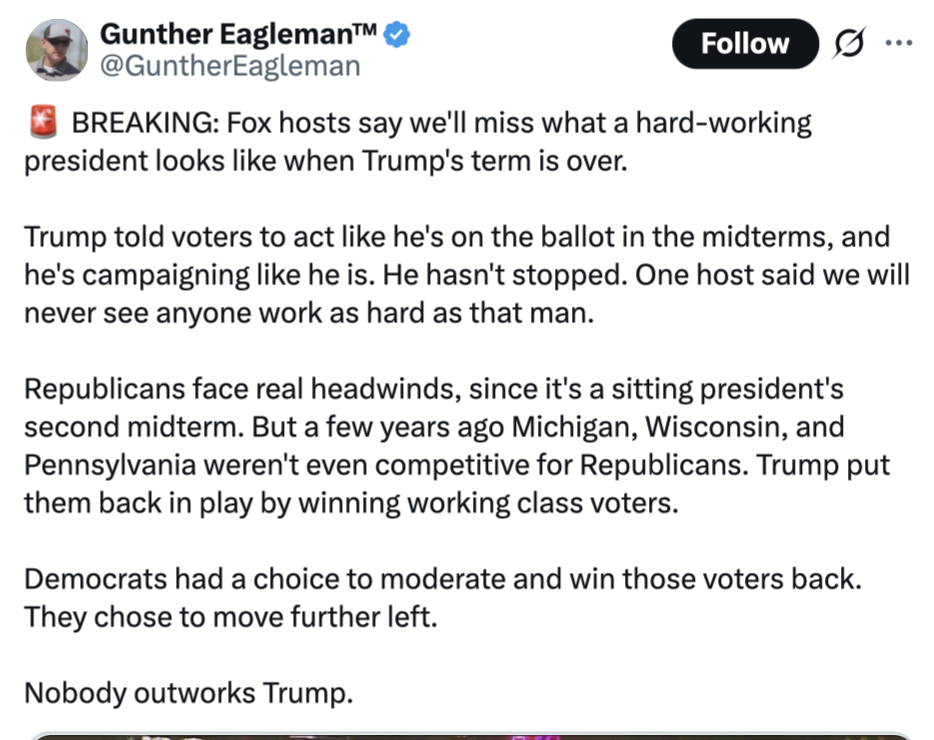934x740 pixels.
Task: Visit the @GuntherEagleman handle link
Action: click(x=230, y=66)
